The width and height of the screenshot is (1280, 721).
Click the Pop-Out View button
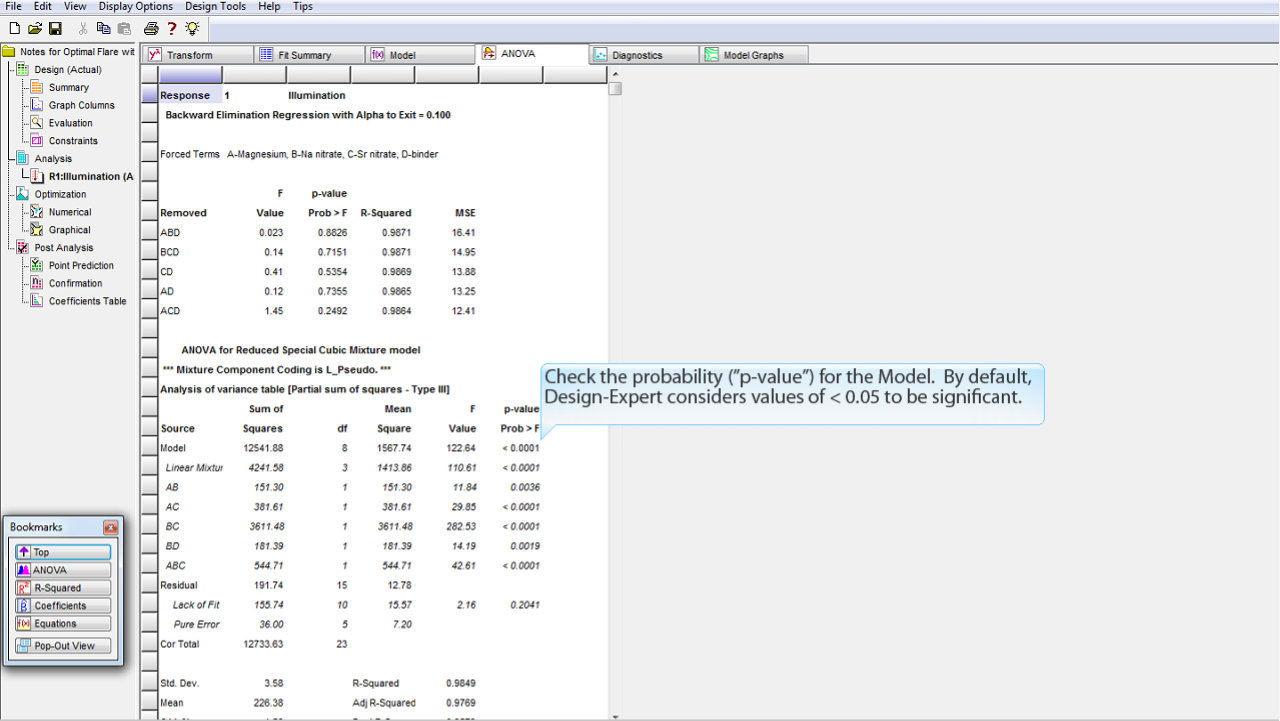pyautogui.click(x=62, y=646)
